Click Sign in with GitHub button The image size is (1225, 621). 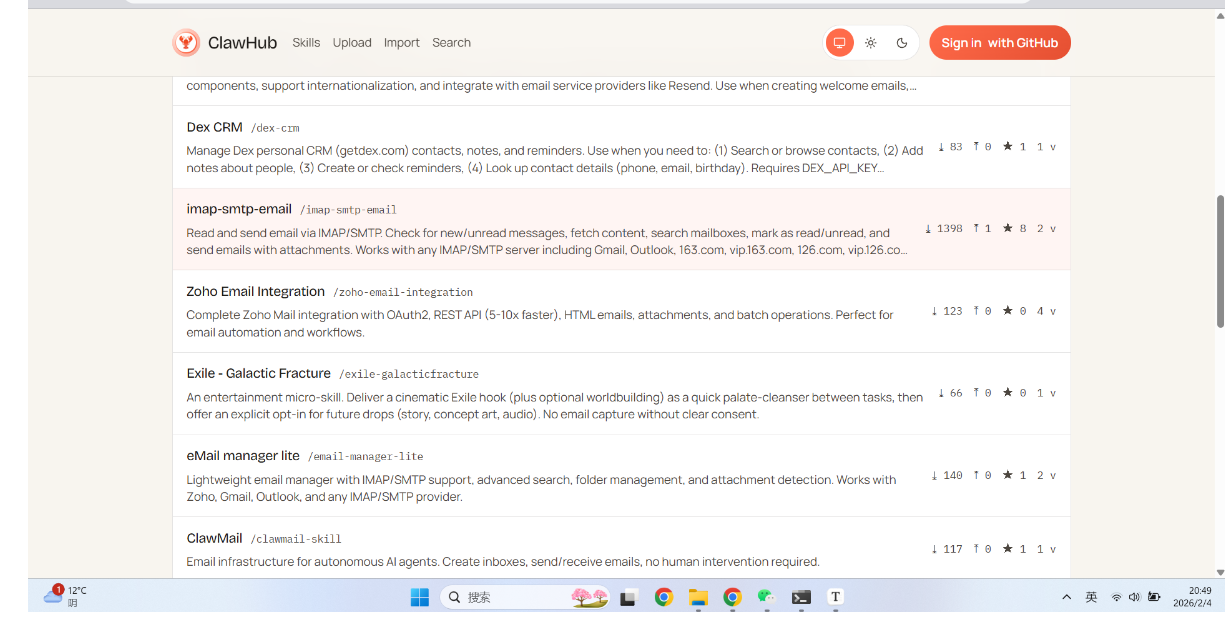[1000, 43]
